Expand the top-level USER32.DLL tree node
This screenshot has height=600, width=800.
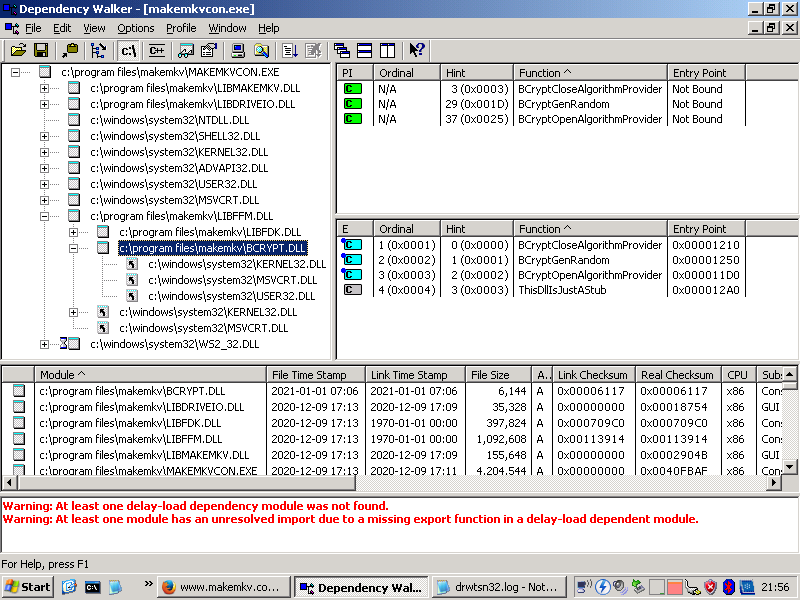click(x=44, y=184)
